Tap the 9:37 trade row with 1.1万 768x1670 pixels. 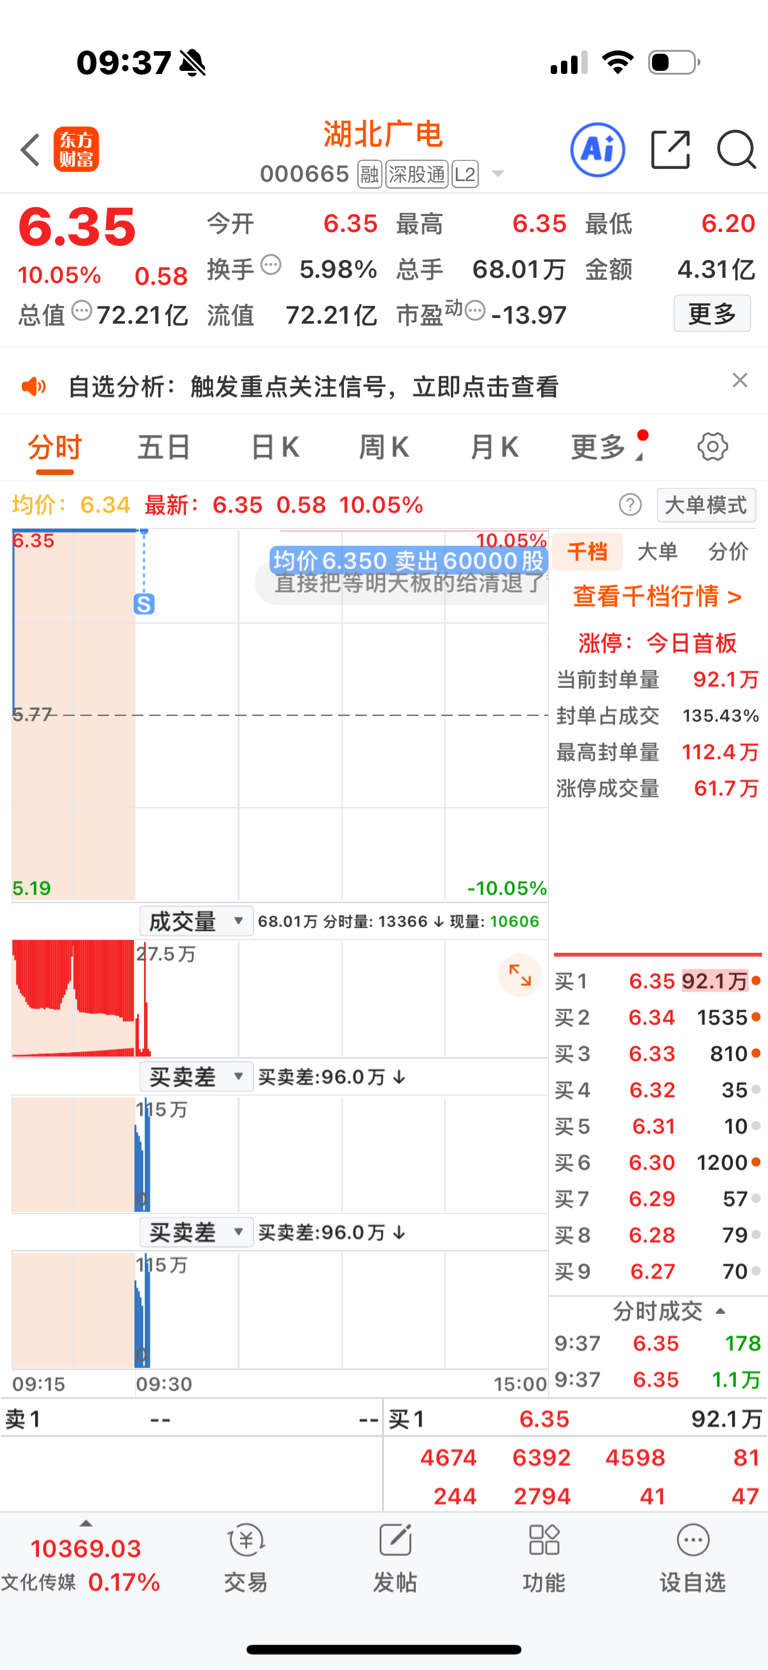(x=657, y=1379)
